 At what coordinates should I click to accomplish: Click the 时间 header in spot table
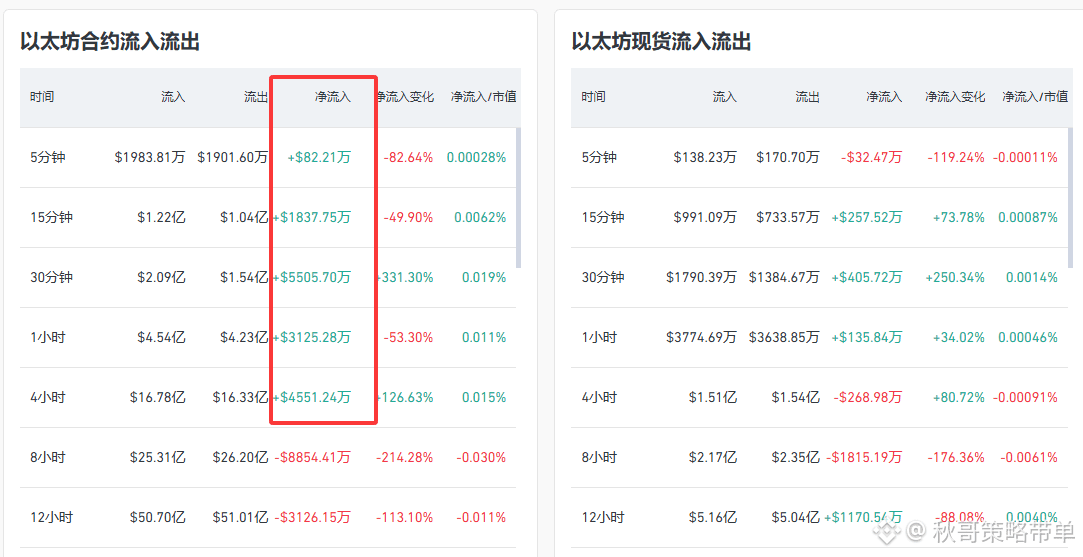[x=593, y=97]
